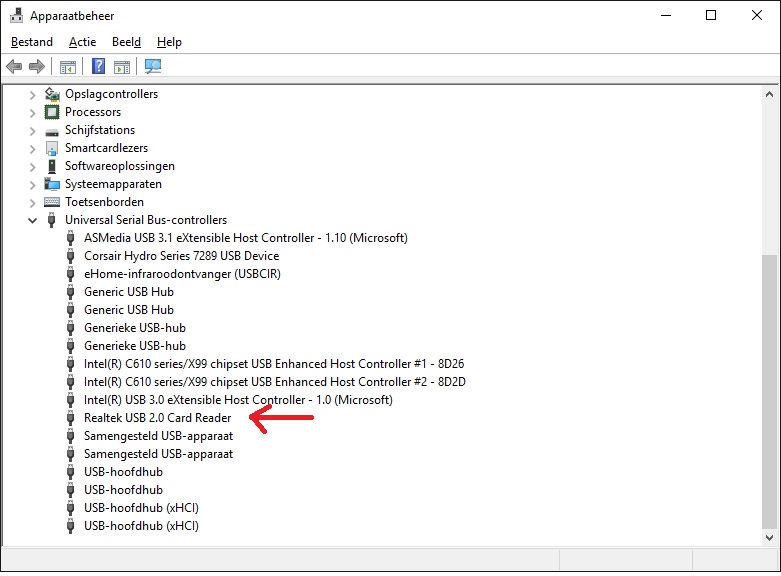Click the Processors chip icon

(x=52, y=112)
